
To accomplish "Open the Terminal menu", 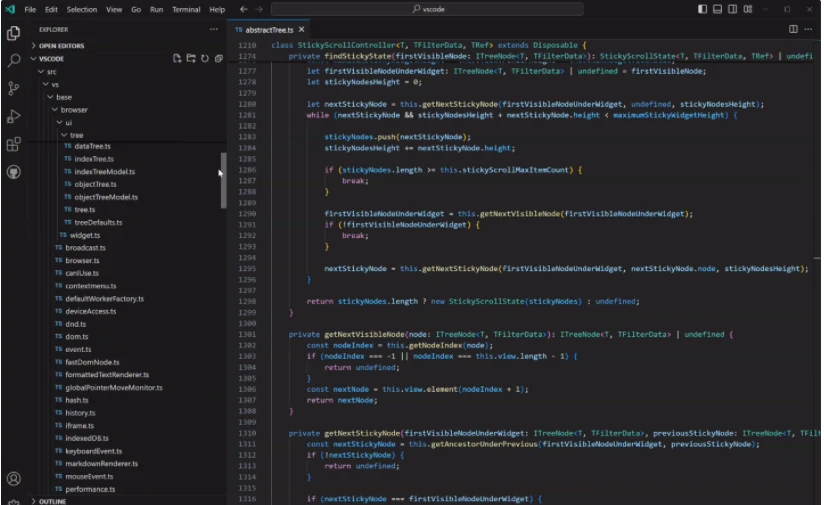I will click(x=186, y=9).
